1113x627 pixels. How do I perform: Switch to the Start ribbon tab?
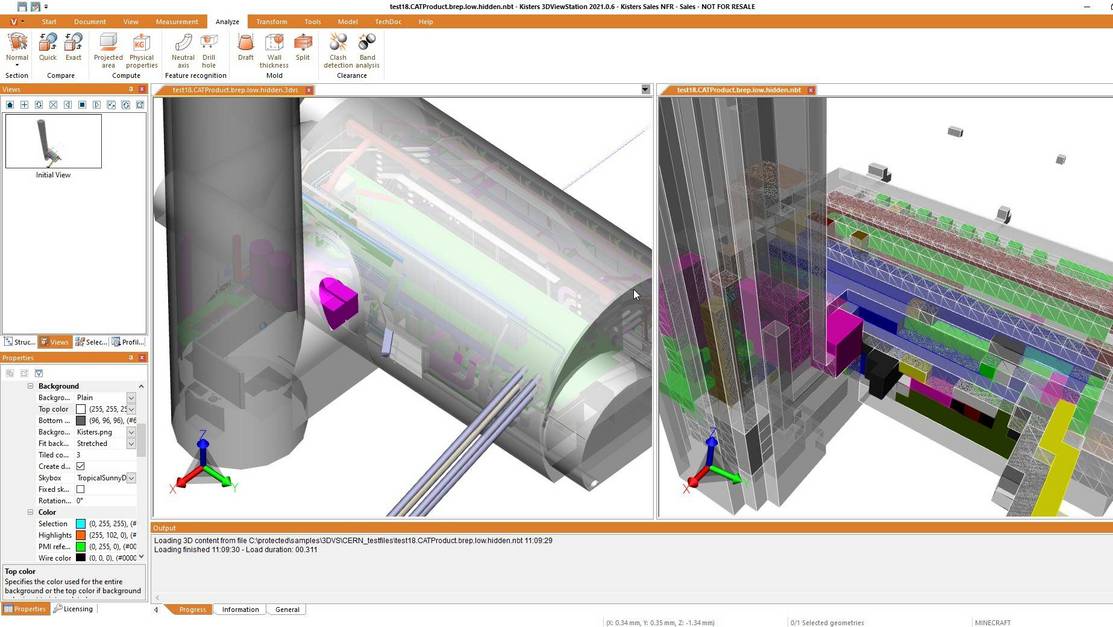pyautogui.click(x=49, y=22)
